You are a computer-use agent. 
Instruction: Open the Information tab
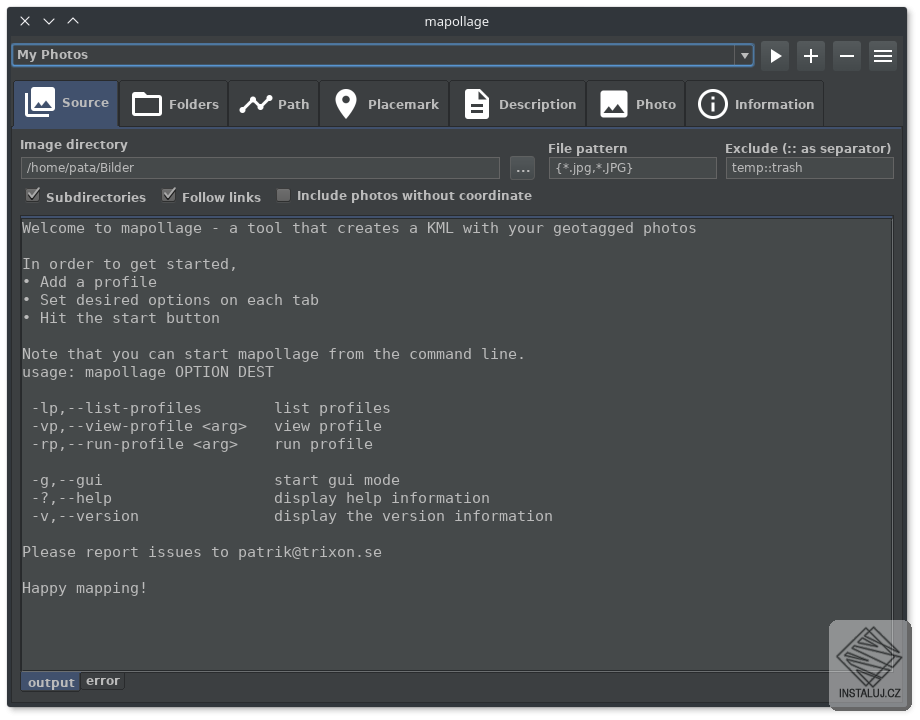[755, 104]
